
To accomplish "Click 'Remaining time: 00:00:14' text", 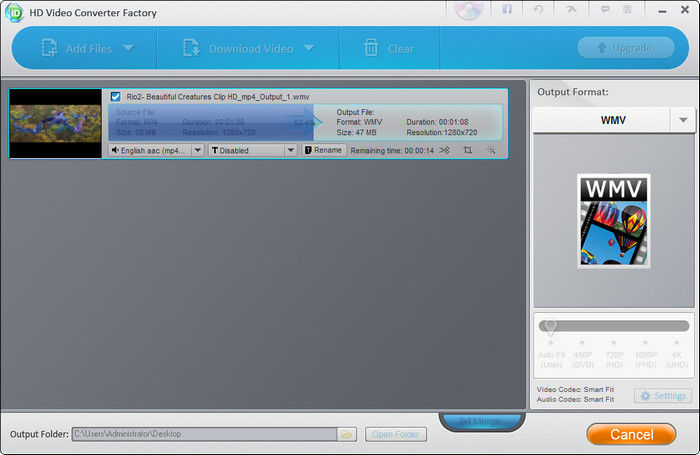I will [392, 150].
